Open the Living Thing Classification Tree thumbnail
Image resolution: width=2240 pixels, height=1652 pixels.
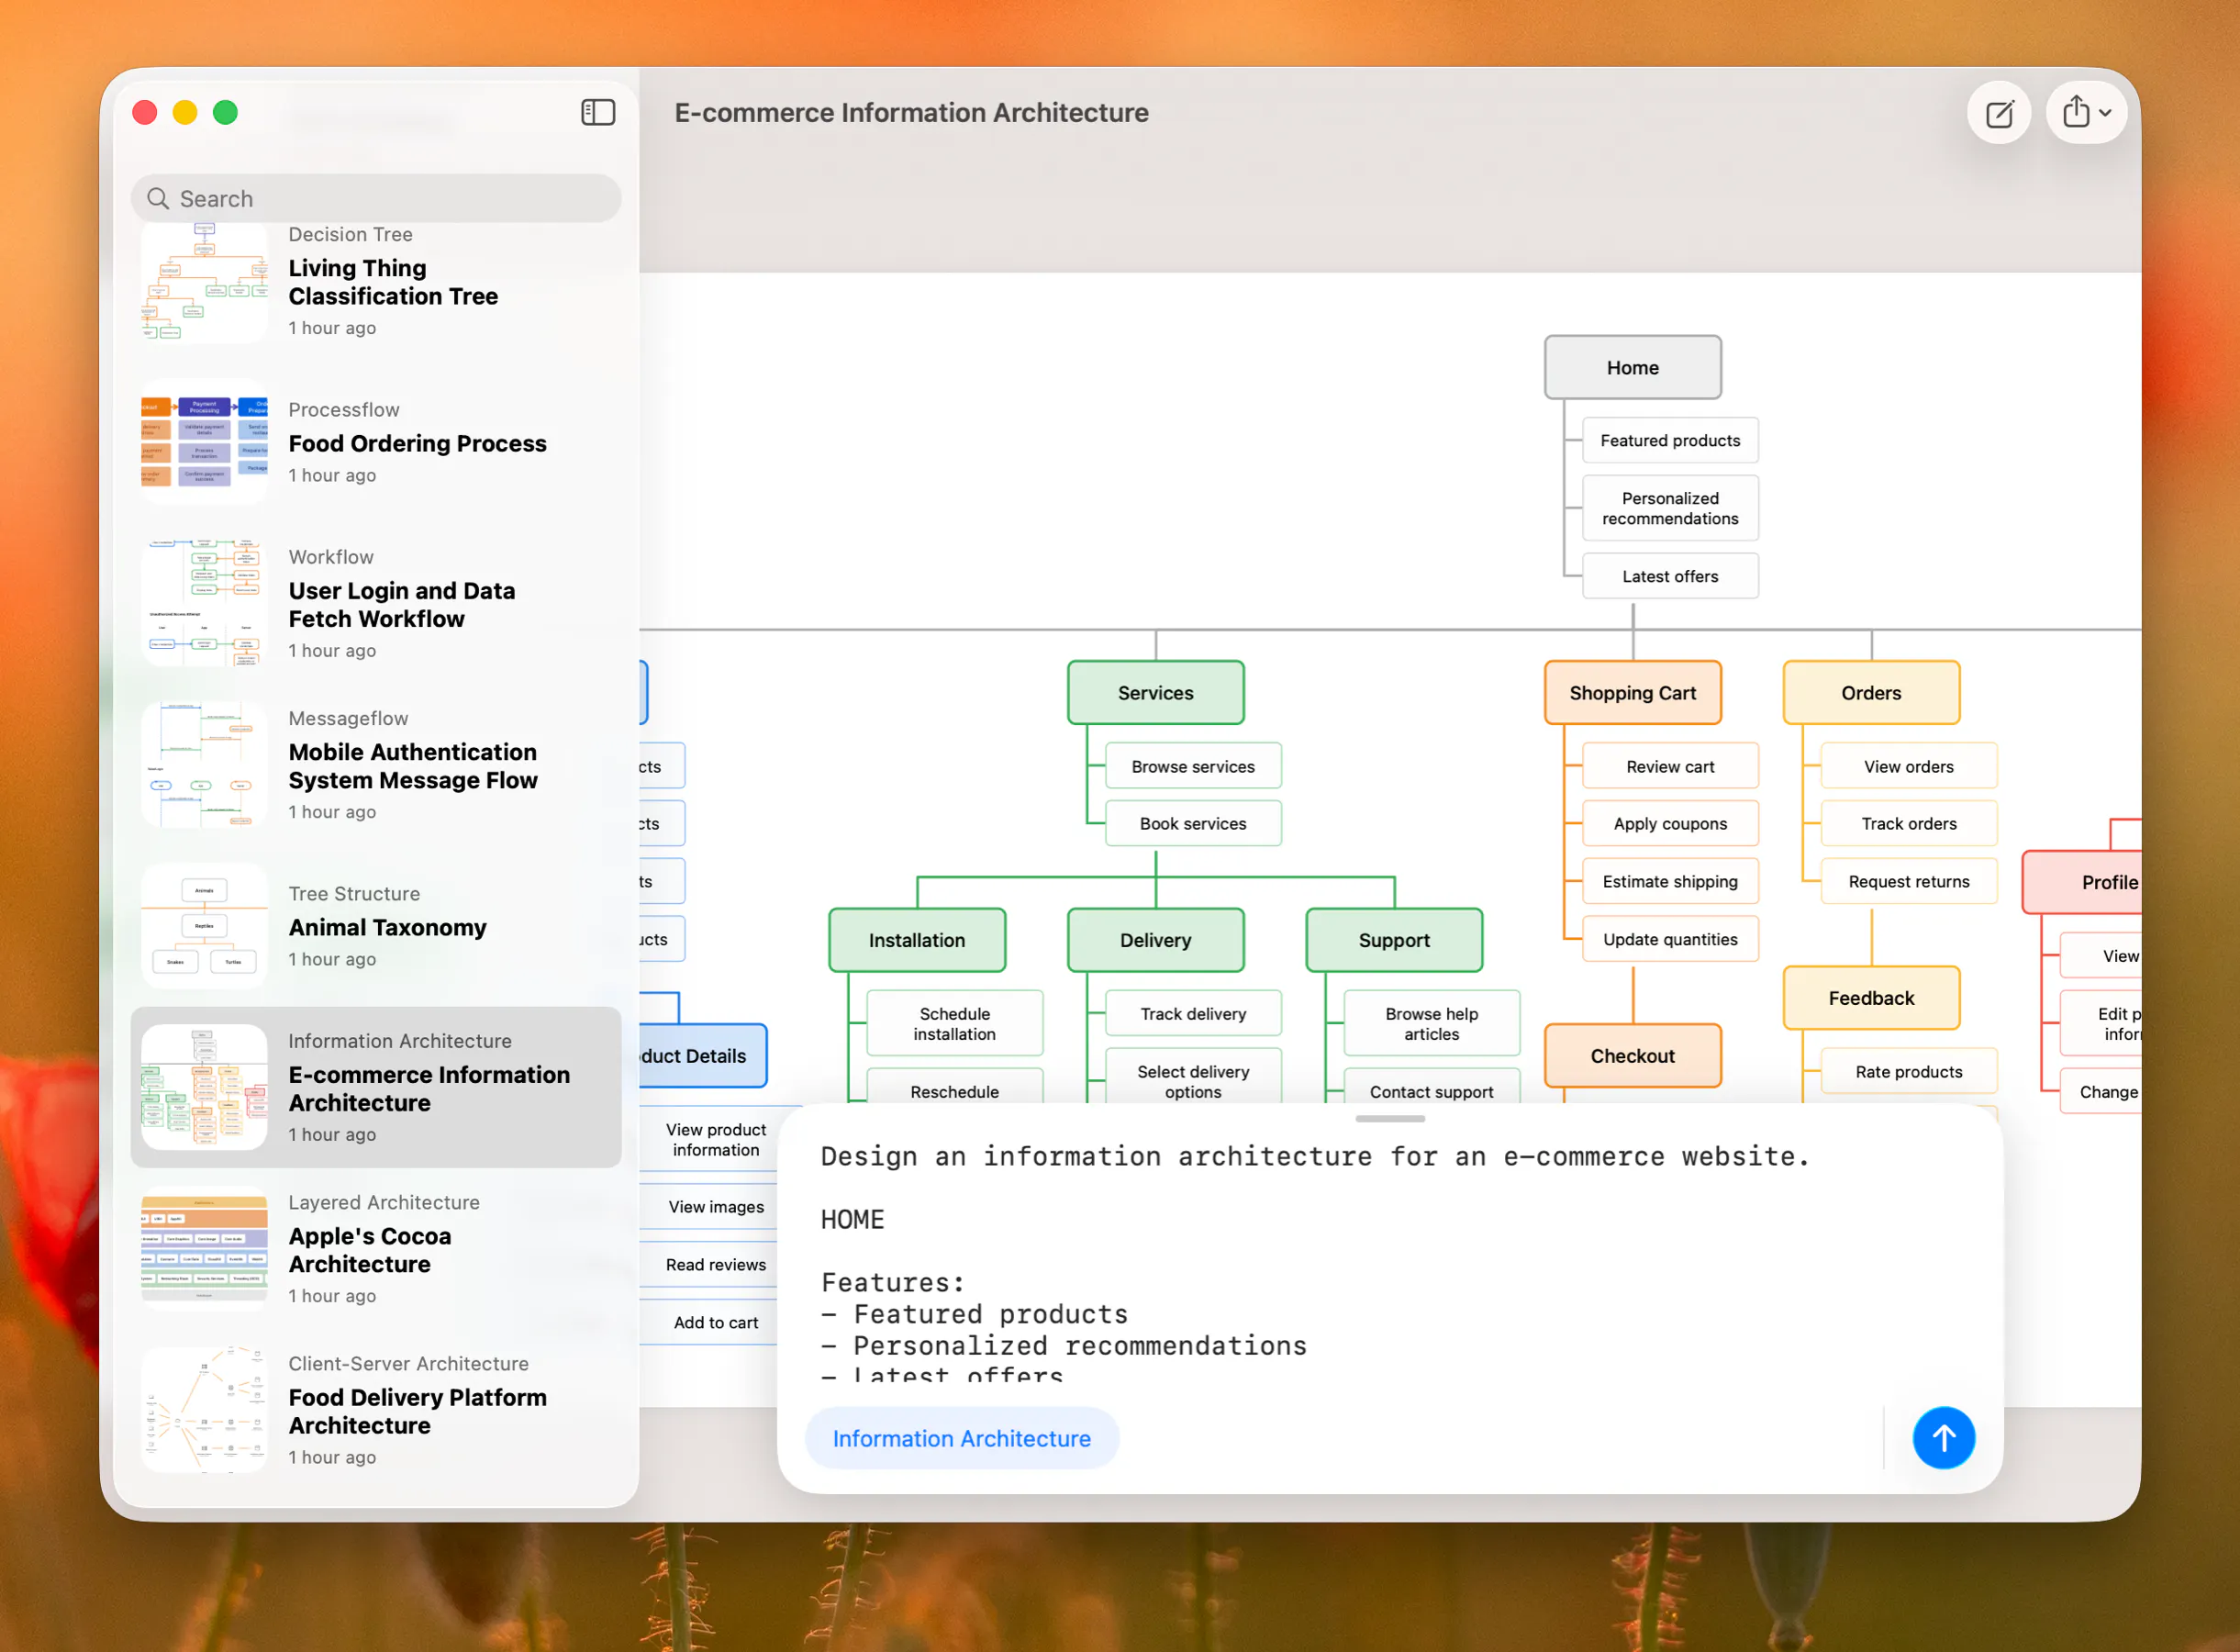coord(205,282)
